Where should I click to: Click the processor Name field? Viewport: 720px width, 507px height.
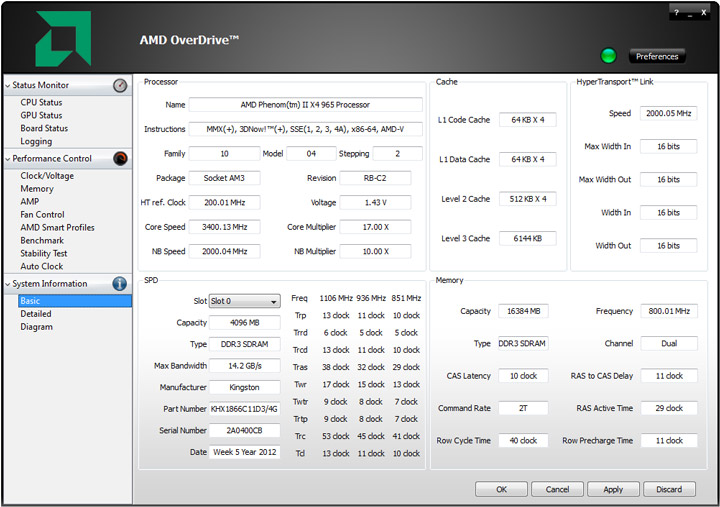click(305, 104)
